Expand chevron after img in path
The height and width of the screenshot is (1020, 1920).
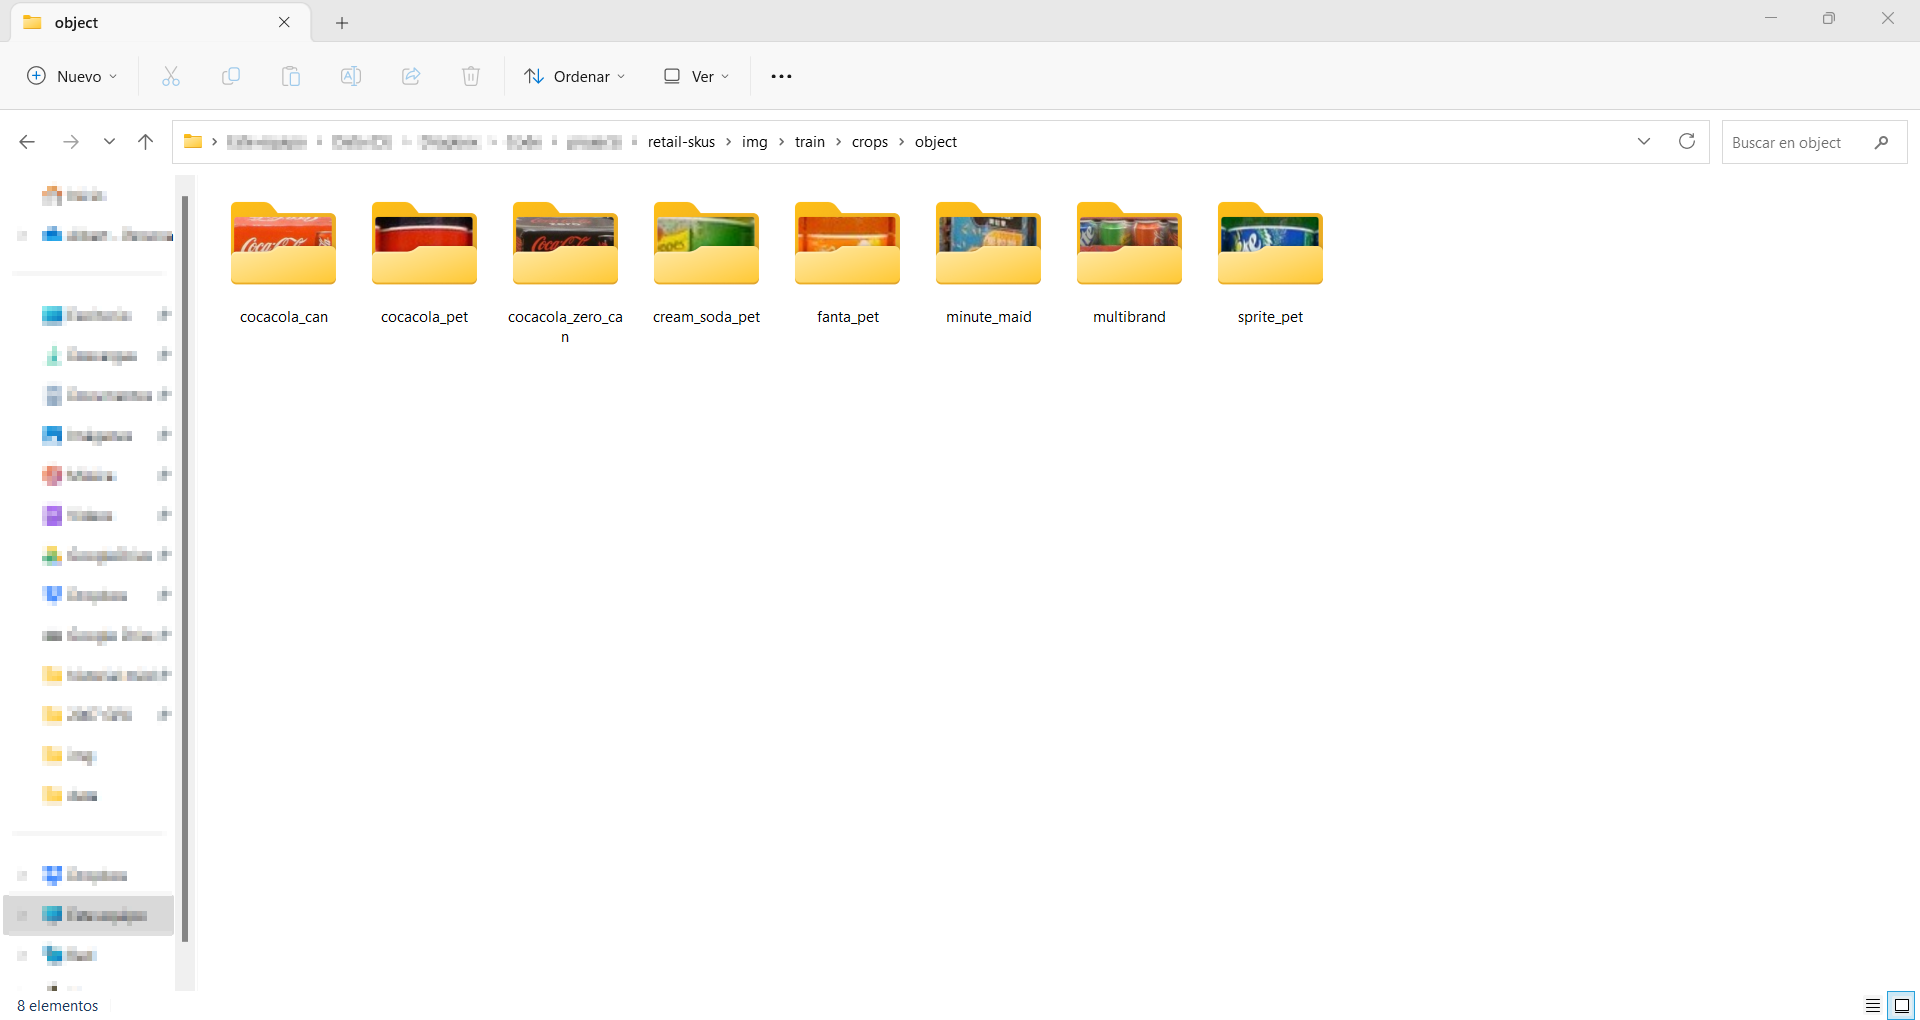point(782,142)
